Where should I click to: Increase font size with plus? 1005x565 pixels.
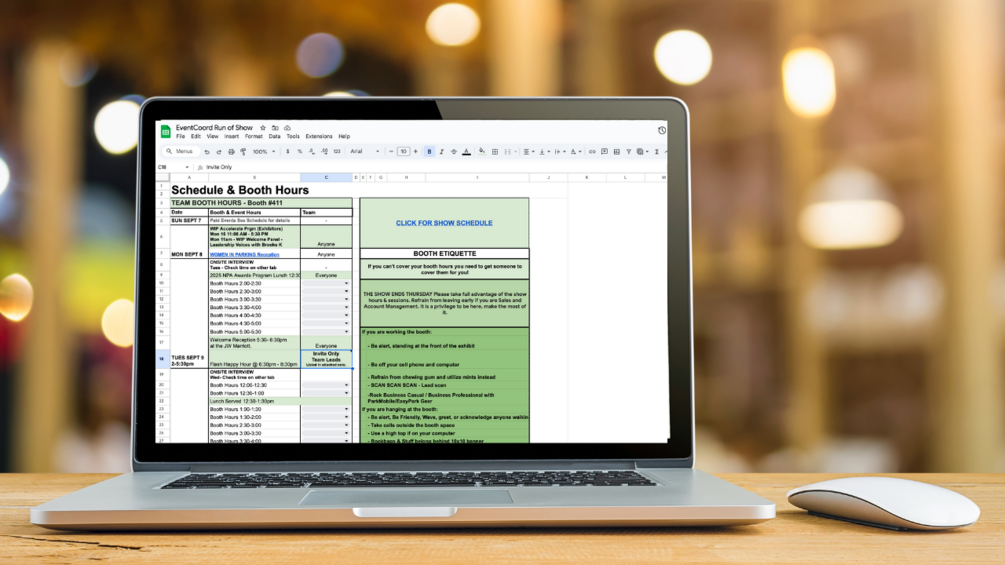pos(415,151)
